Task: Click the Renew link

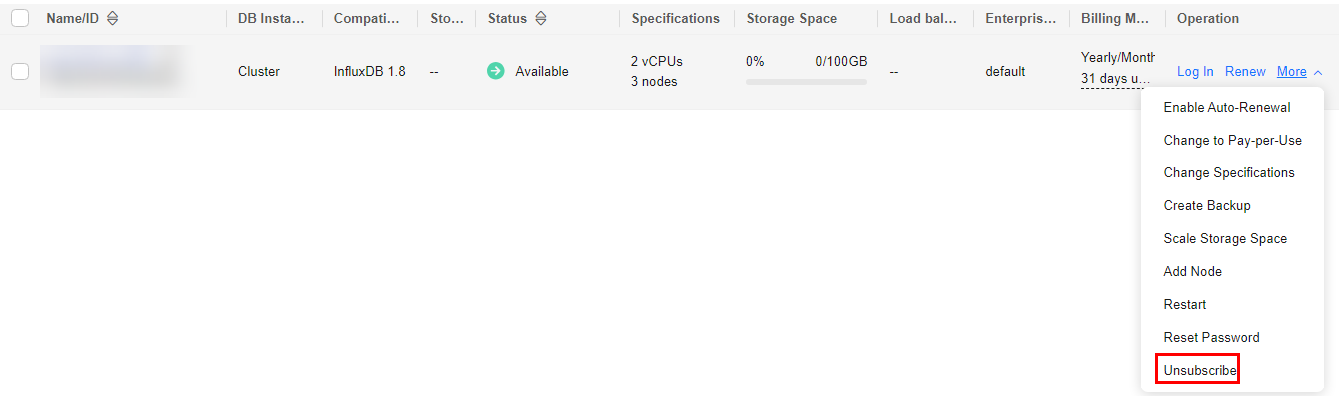Action: point(1245,71)
